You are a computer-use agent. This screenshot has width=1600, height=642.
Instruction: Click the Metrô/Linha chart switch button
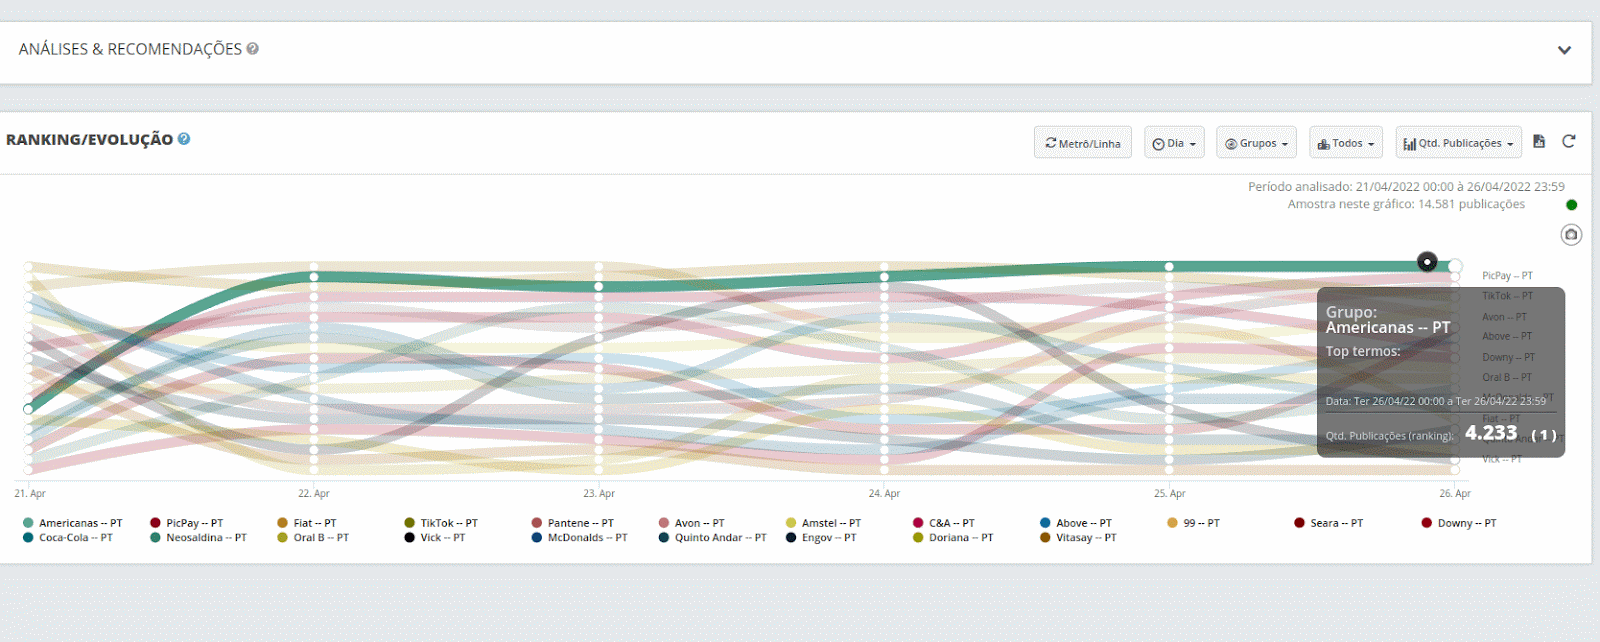[1082, 143]
